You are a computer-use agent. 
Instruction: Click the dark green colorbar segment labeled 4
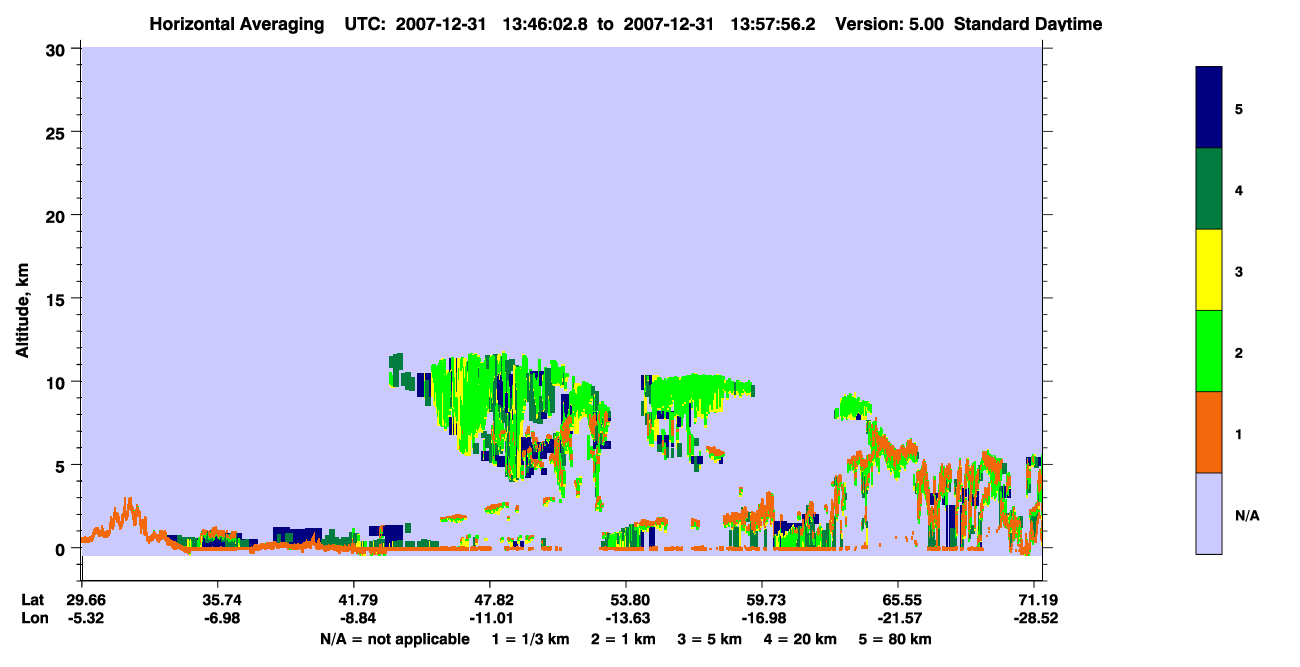click(1209, 189)
